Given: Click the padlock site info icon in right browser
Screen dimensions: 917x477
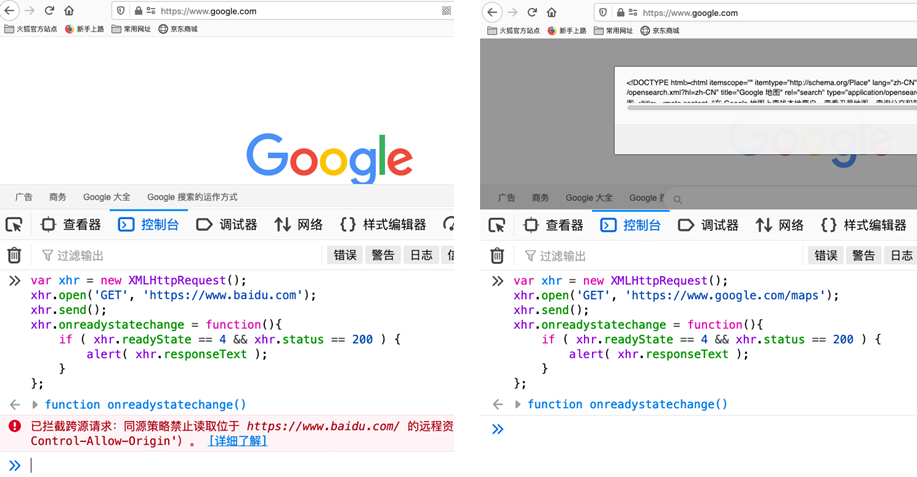Looking at the screenshot, I should tap(620, 12).
